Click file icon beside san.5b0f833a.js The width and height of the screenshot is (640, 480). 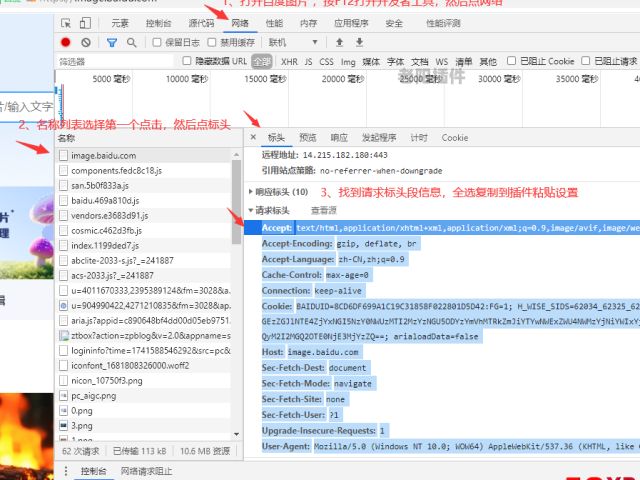click(x=63, y=186)
